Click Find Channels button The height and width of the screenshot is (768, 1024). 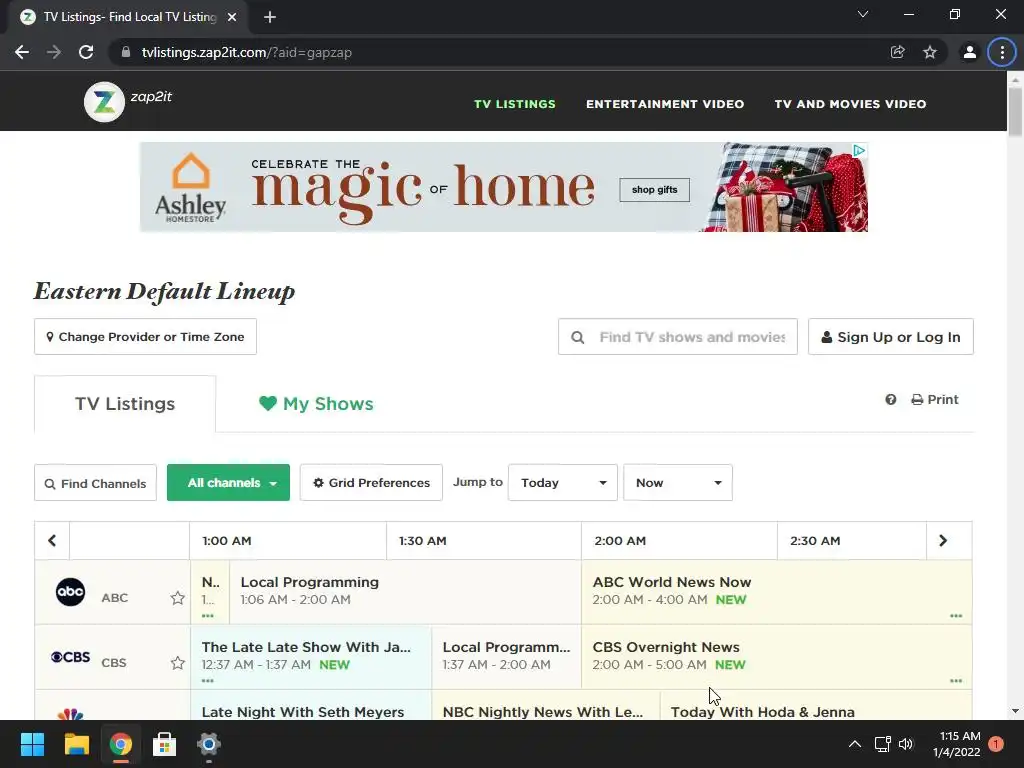tap(95, 483)
